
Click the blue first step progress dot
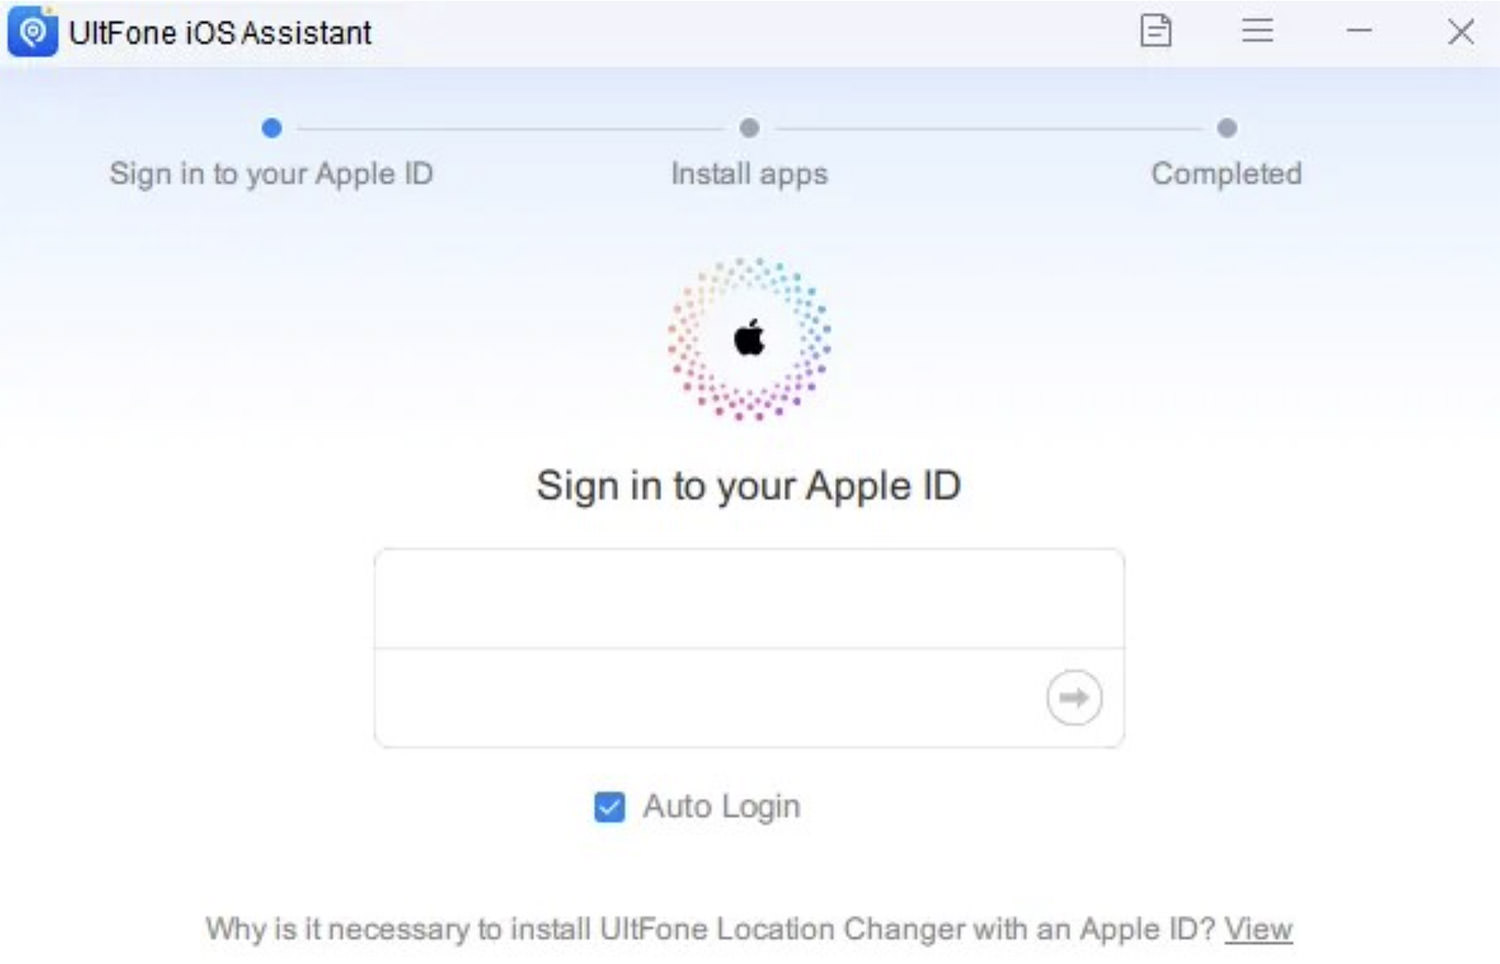[x=271, y=128]
